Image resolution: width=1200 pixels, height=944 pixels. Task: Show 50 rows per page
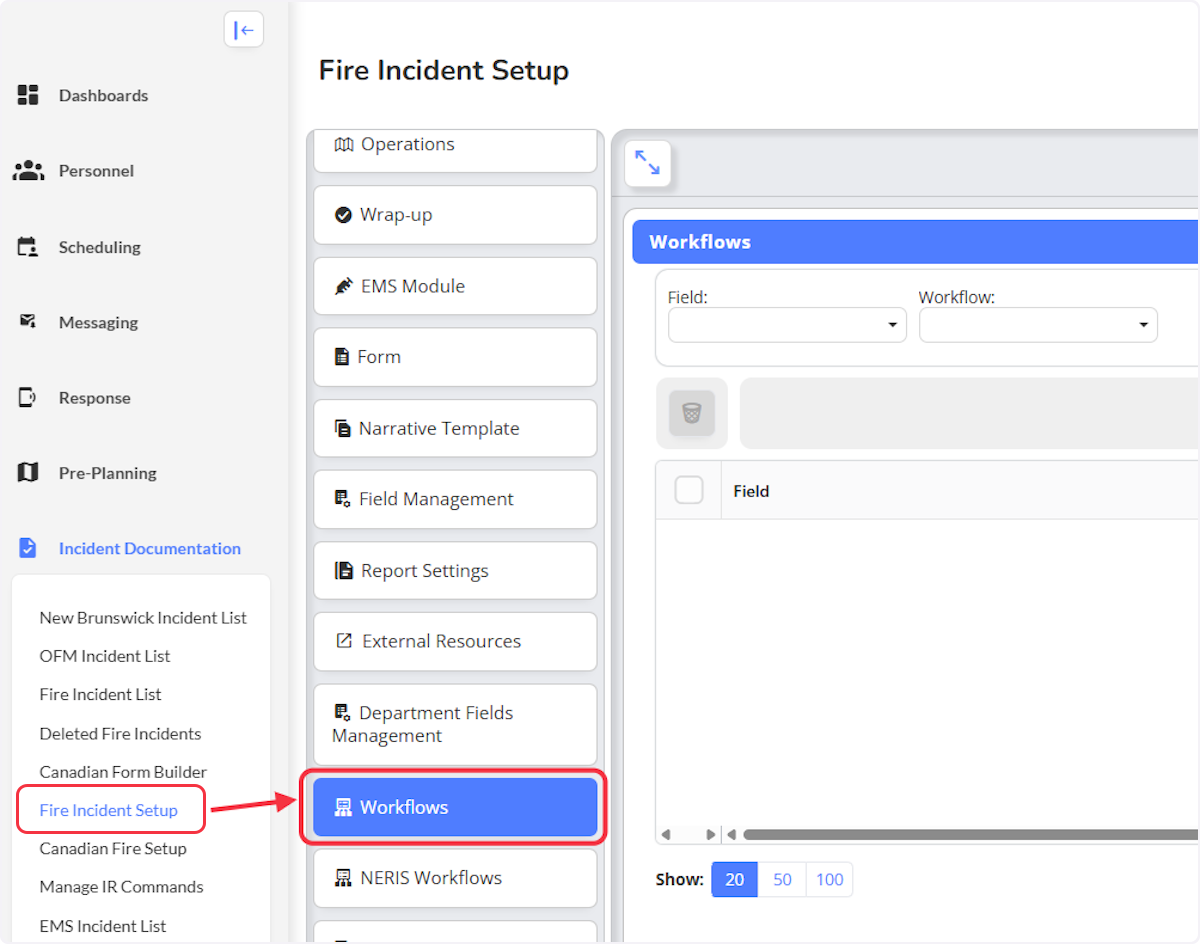(782, 879)
